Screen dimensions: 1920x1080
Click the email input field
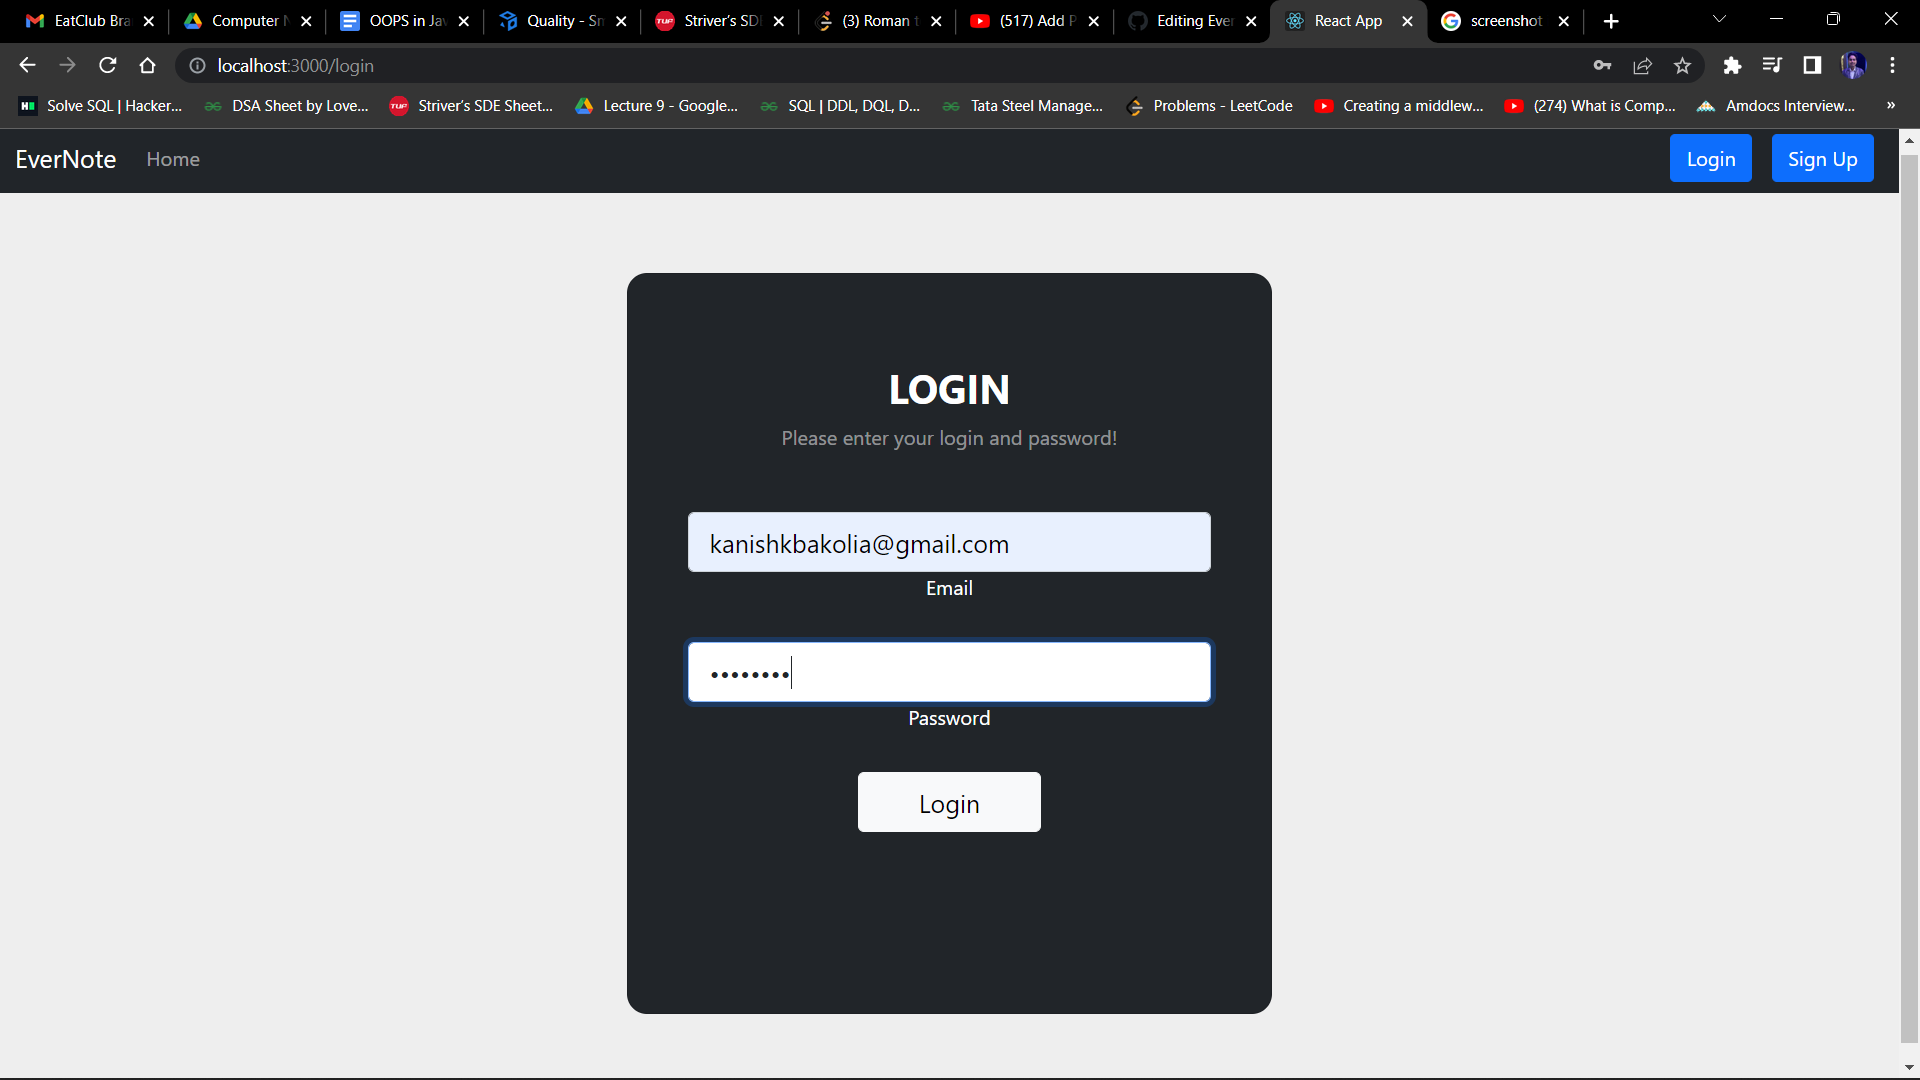tap(948, 542)
